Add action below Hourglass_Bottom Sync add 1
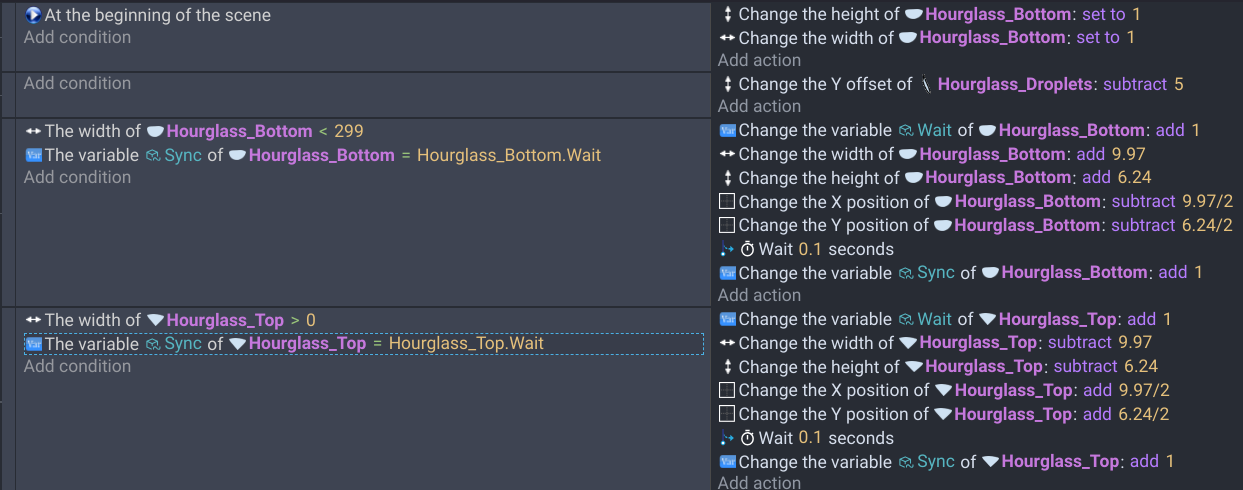Viewport: 1243px width, 490px height. click(759, 295)
